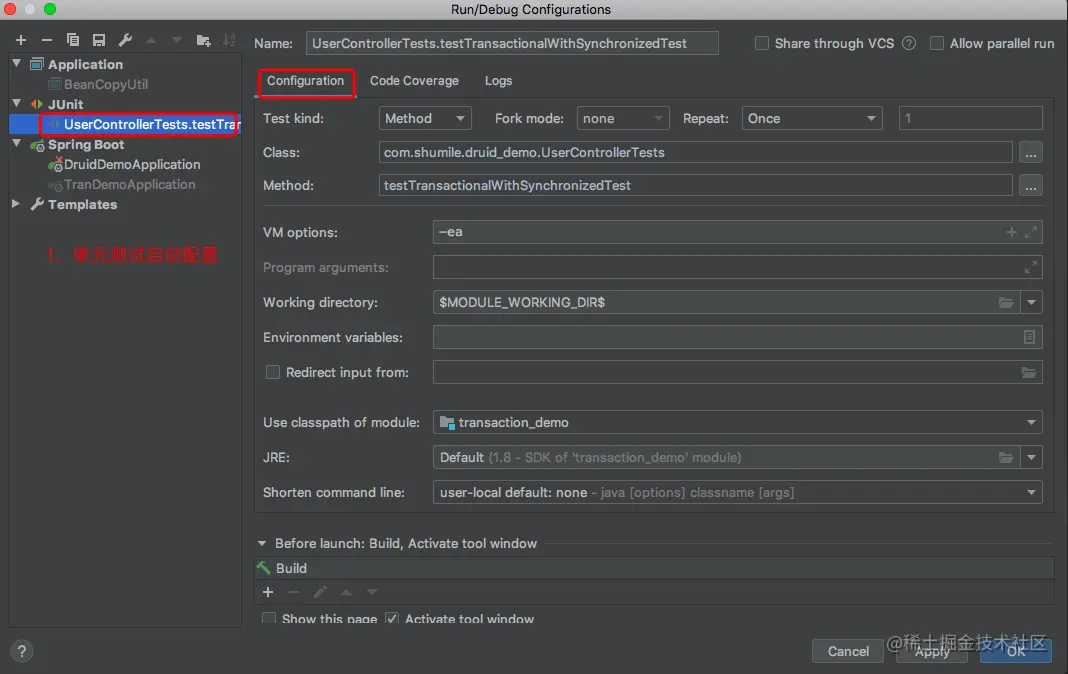Open Shorten command line dropdown
This screenshot has height=674, width=1068.
[x=738, y=492]
